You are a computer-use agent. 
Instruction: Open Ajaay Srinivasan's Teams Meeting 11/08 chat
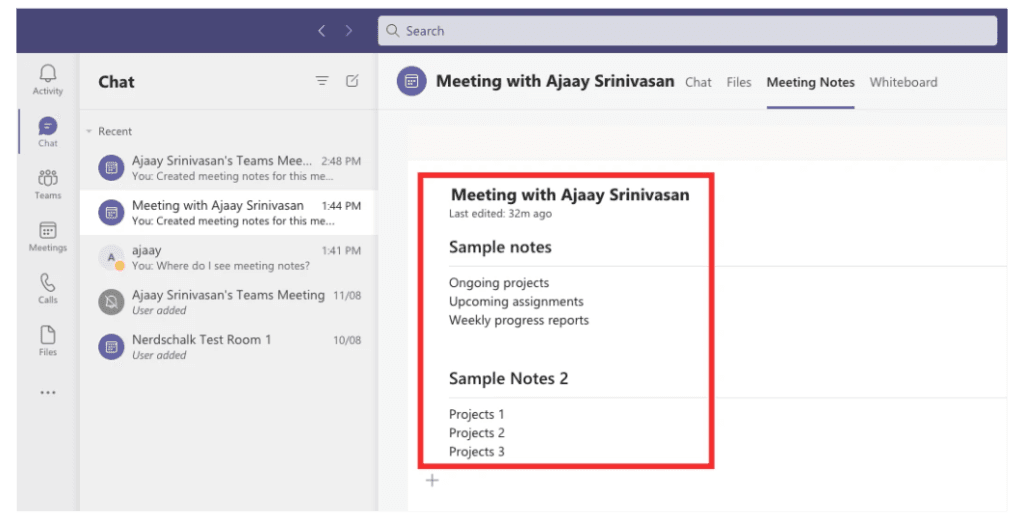point(228,302)
